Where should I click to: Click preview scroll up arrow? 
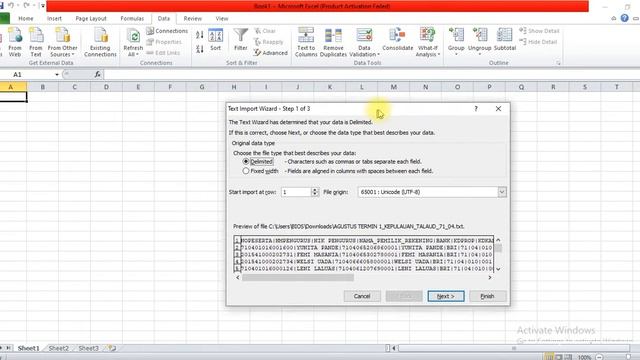tap(498, 240)
